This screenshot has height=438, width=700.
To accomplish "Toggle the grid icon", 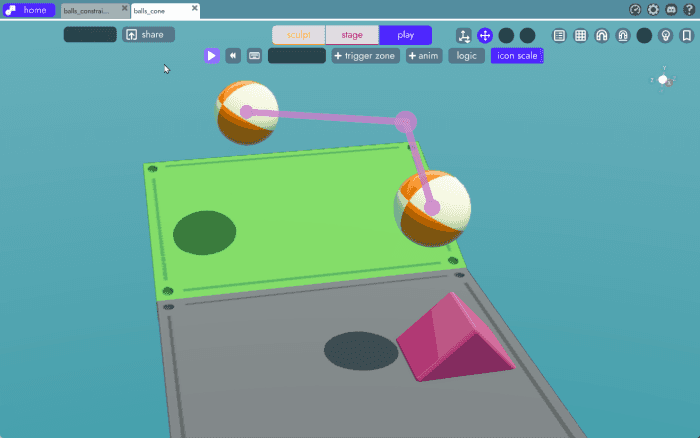I will tap(580, 35).
